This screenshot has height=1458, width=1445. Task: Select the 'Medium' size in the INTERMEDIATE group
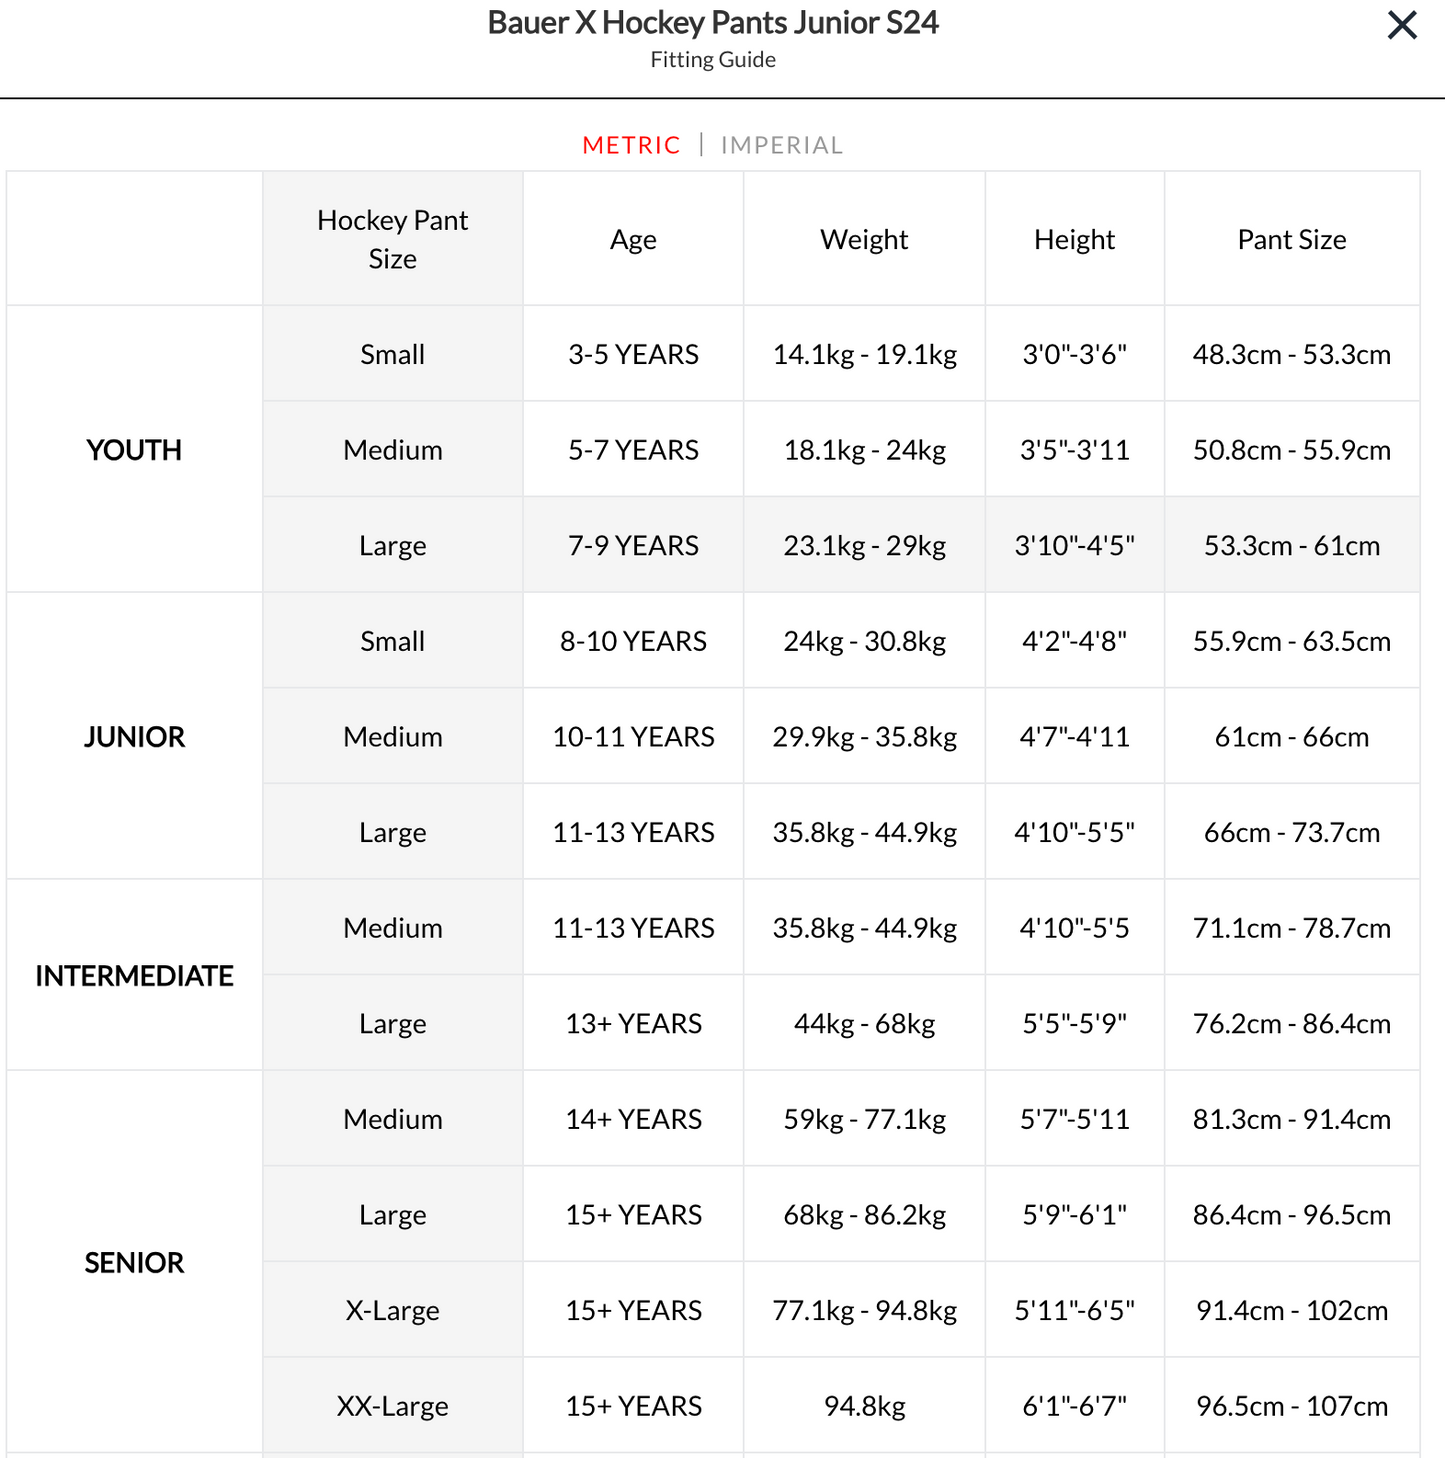pos(393,928)
